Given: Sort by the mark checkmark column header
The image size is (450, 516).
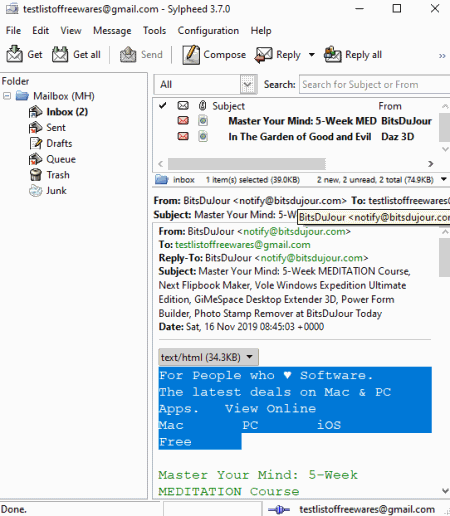Looking at the screenshot, I should (162, 106).
